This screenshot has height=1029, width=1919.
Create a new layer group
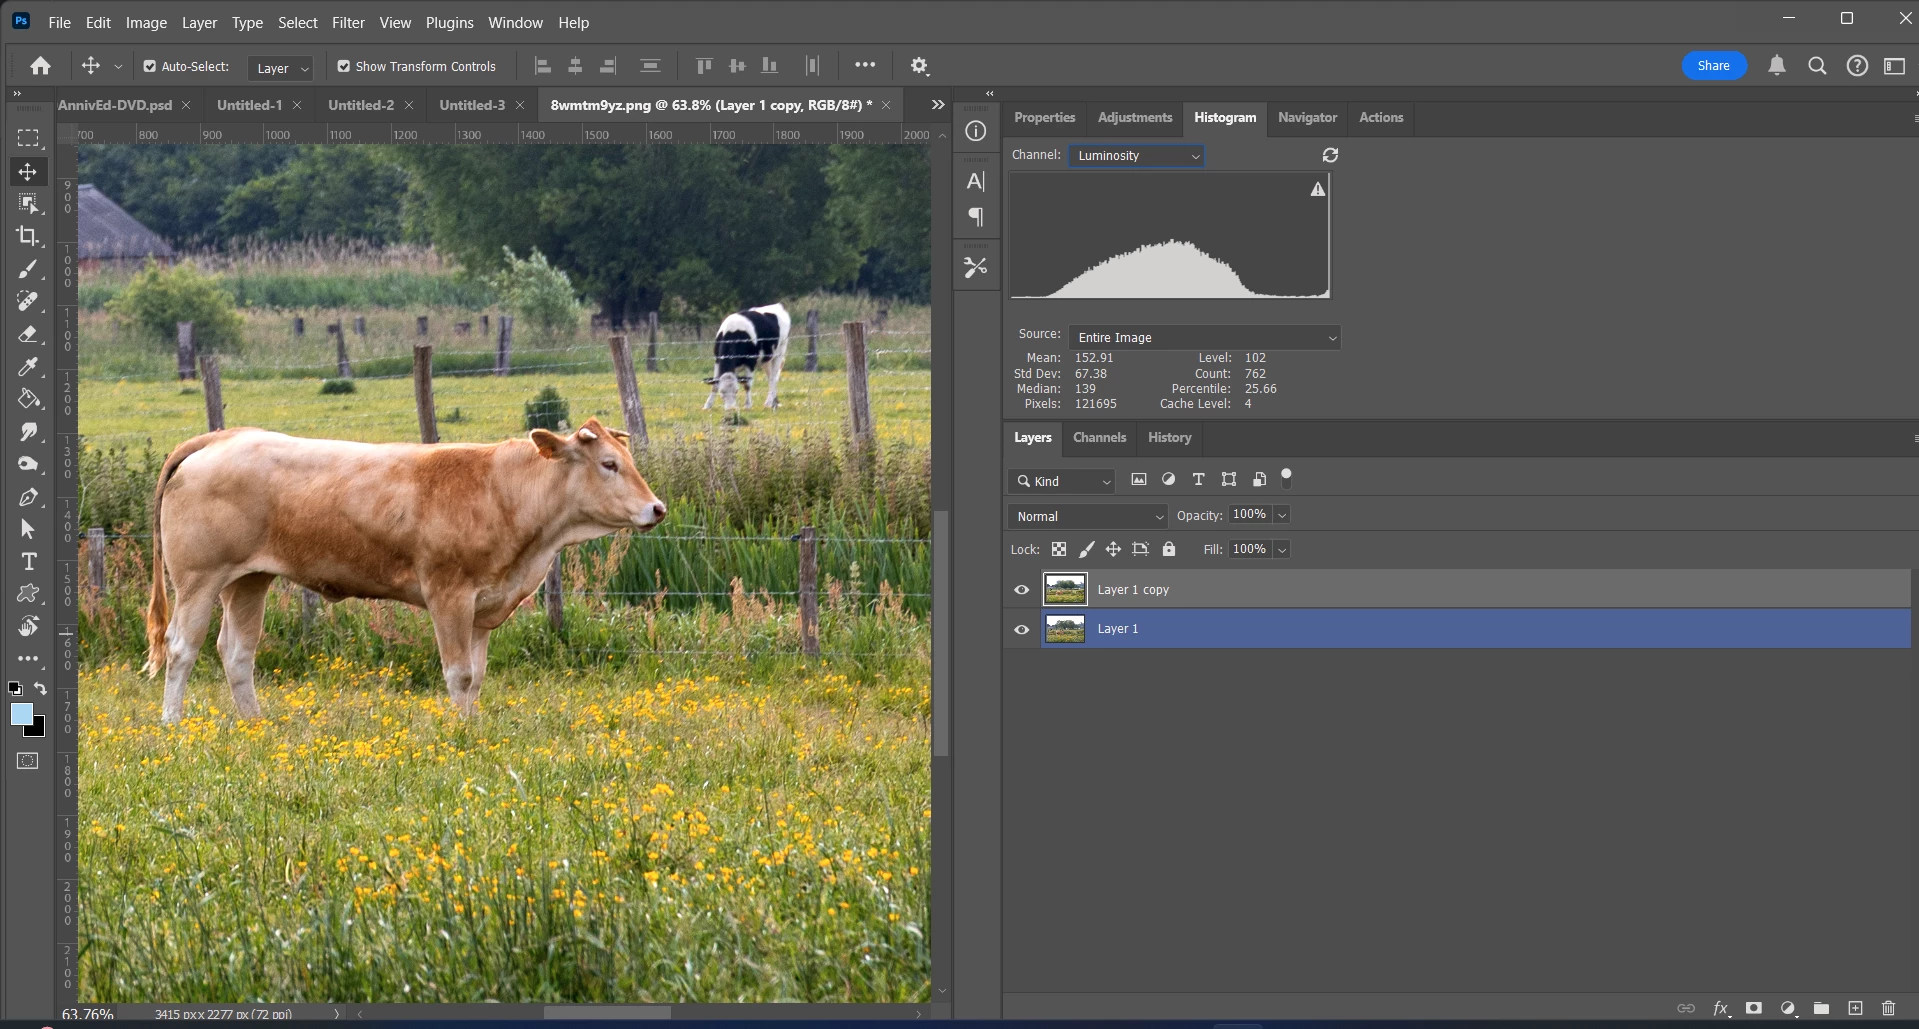pyautogui.click(x=1821, y=1008)
